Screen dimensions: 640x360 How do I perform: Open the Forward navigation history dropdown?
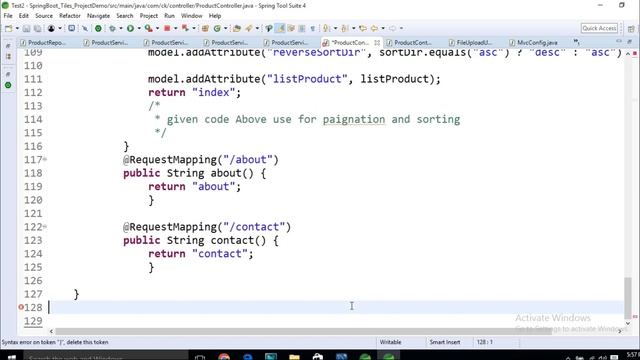click(401, 28)
